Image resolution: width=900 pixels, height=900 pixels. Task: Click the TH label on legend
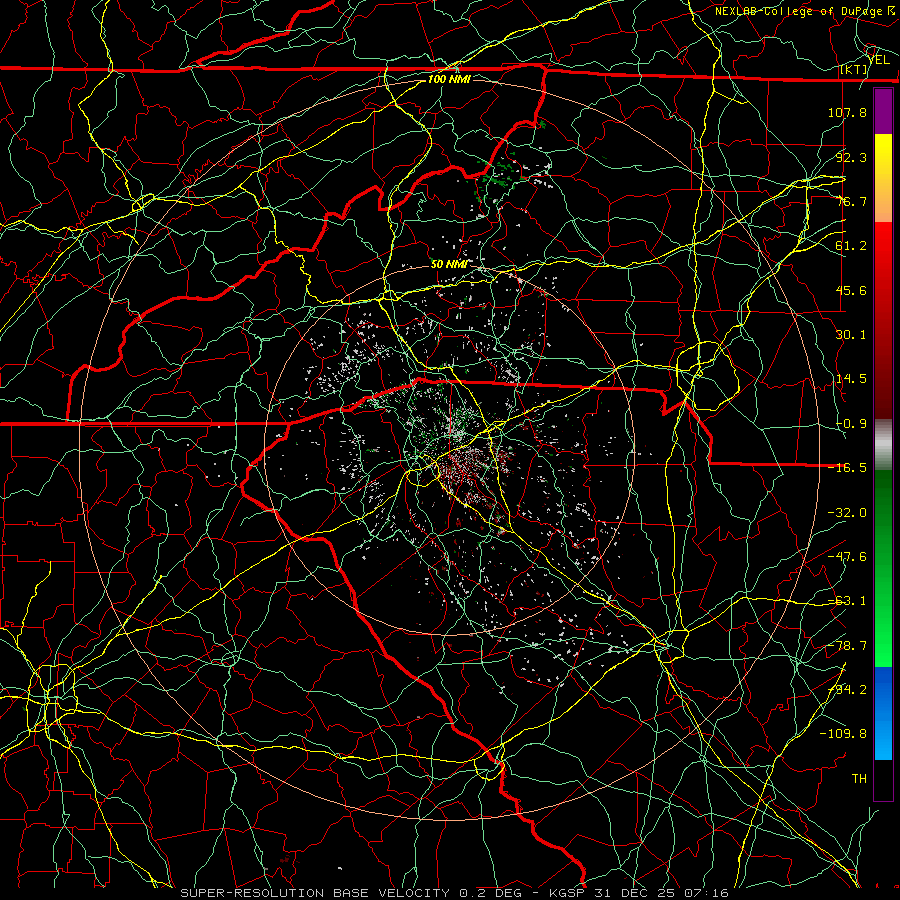(x=859, y=779)
